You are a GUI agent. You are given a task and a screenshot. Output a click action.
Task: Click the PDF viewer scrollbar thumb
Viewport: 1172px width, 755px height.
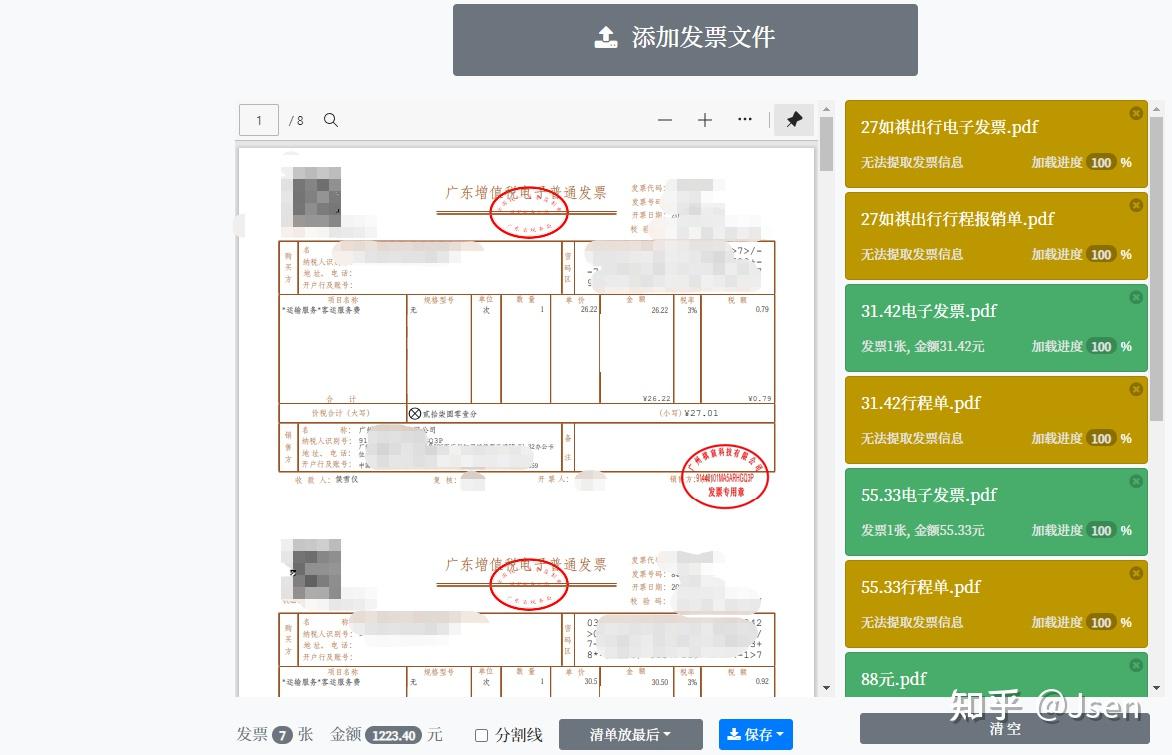click(x=826, y=144)
